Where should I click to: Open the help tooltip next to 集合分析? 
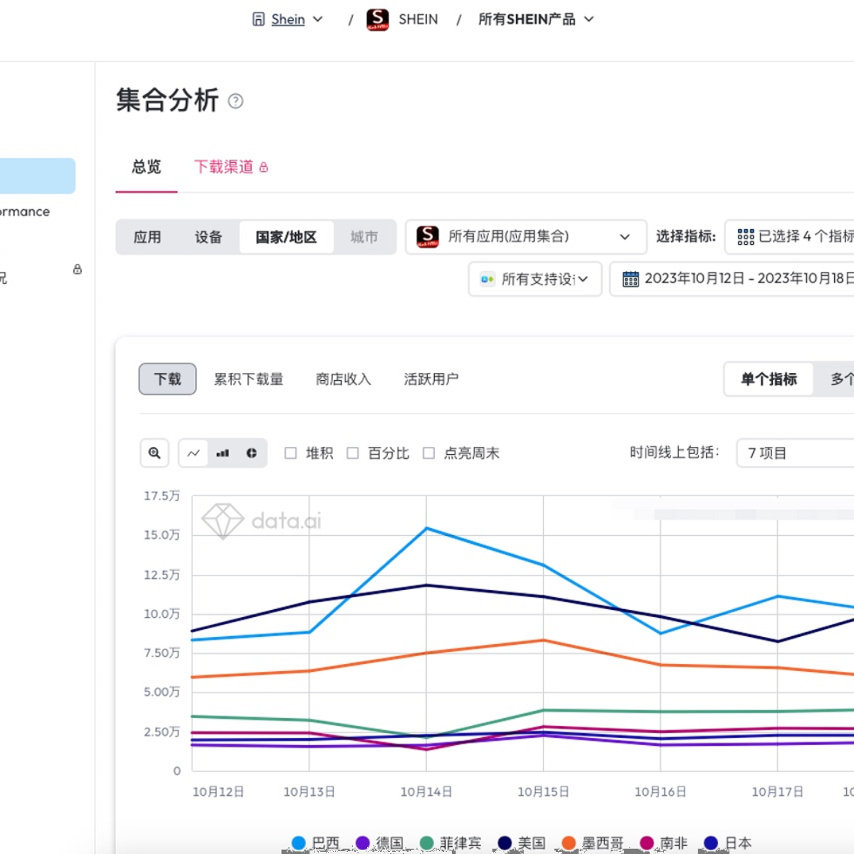235,100
